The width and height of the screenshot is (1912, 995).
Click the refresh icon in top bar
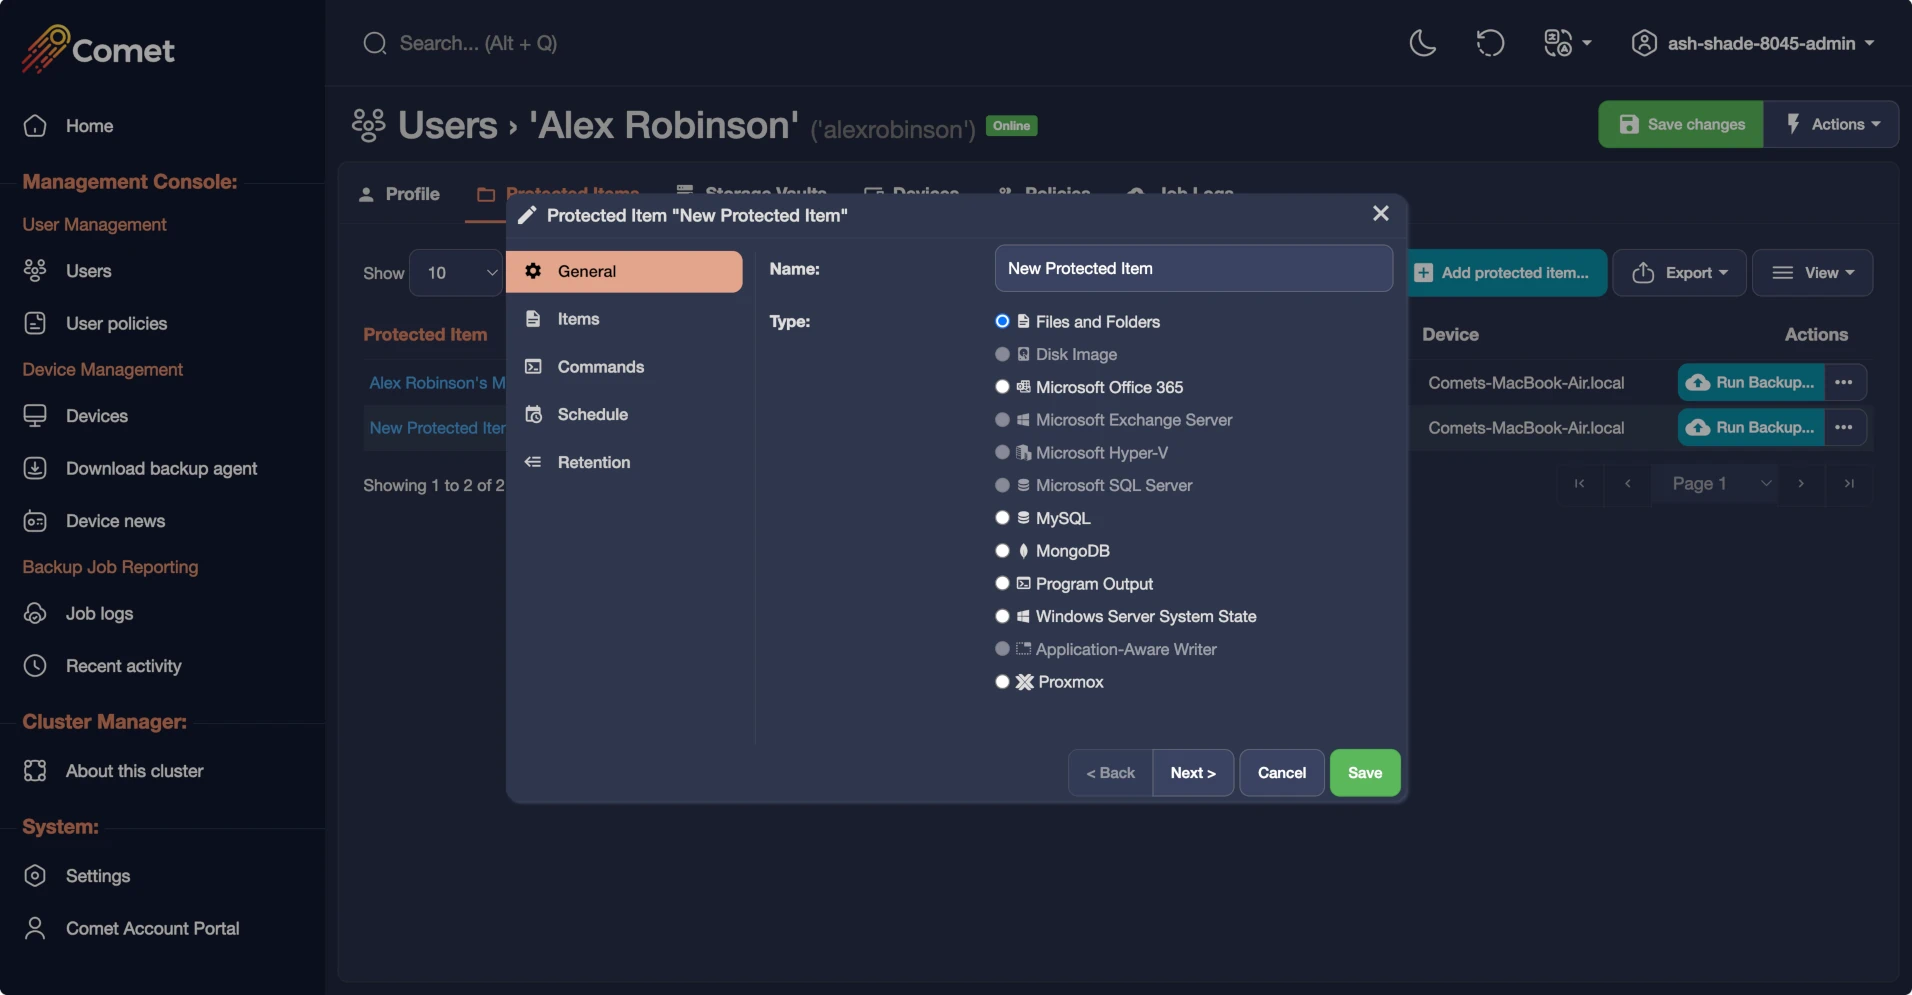1490,43
